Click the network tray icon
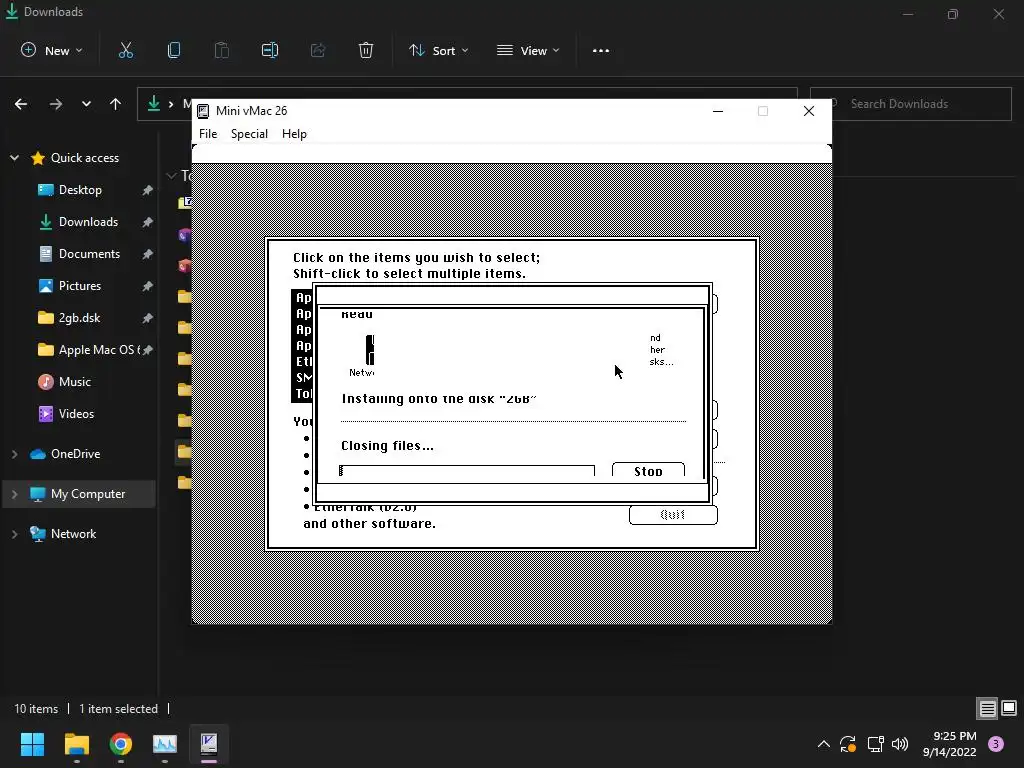 (875, 744)
